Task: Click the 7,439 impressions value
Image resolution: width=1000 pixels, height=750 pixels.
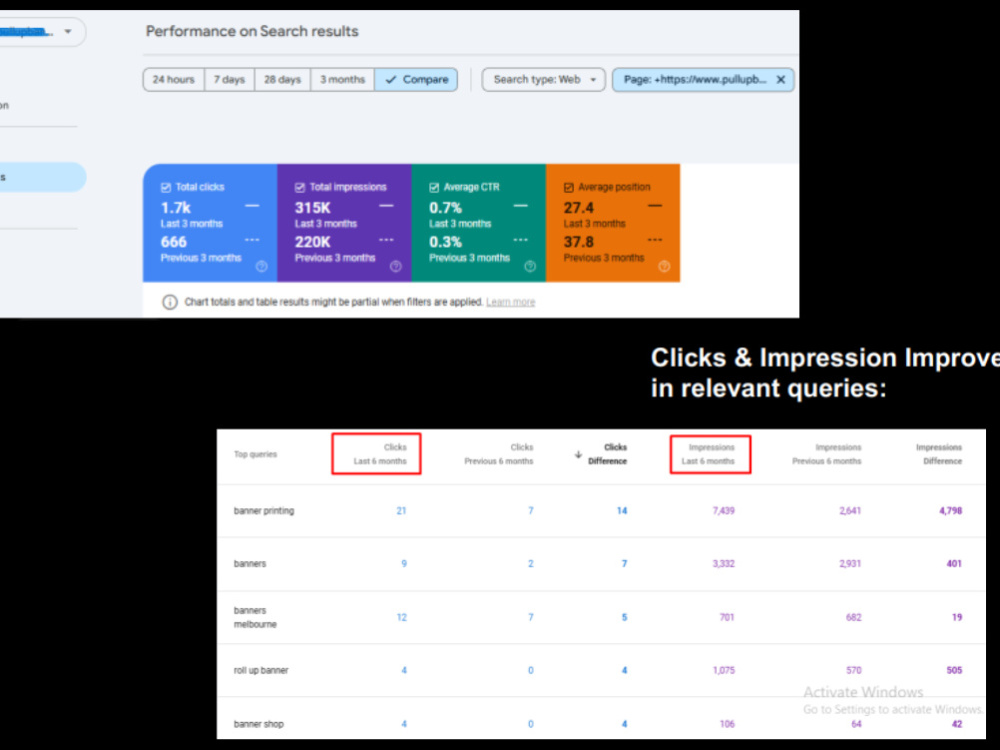Action: [723, 511]
